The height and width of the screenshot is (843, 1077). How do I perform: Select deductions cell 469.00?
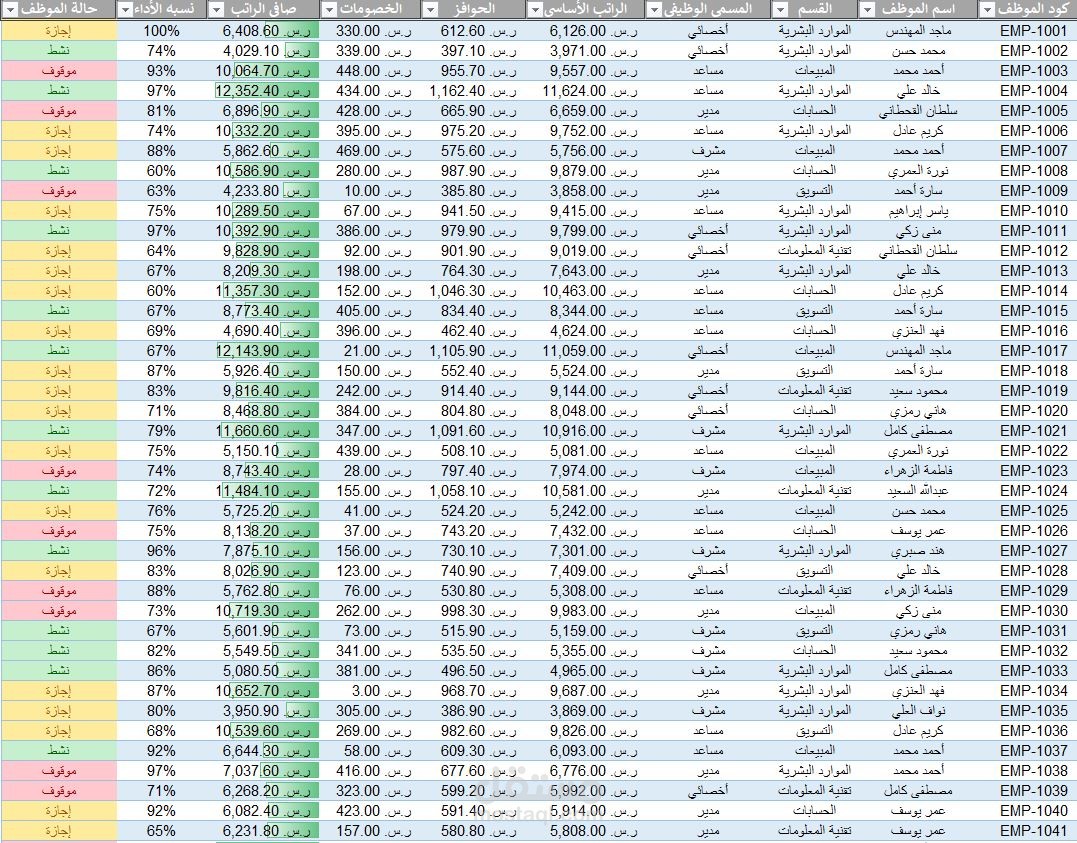tap(370, 150)
